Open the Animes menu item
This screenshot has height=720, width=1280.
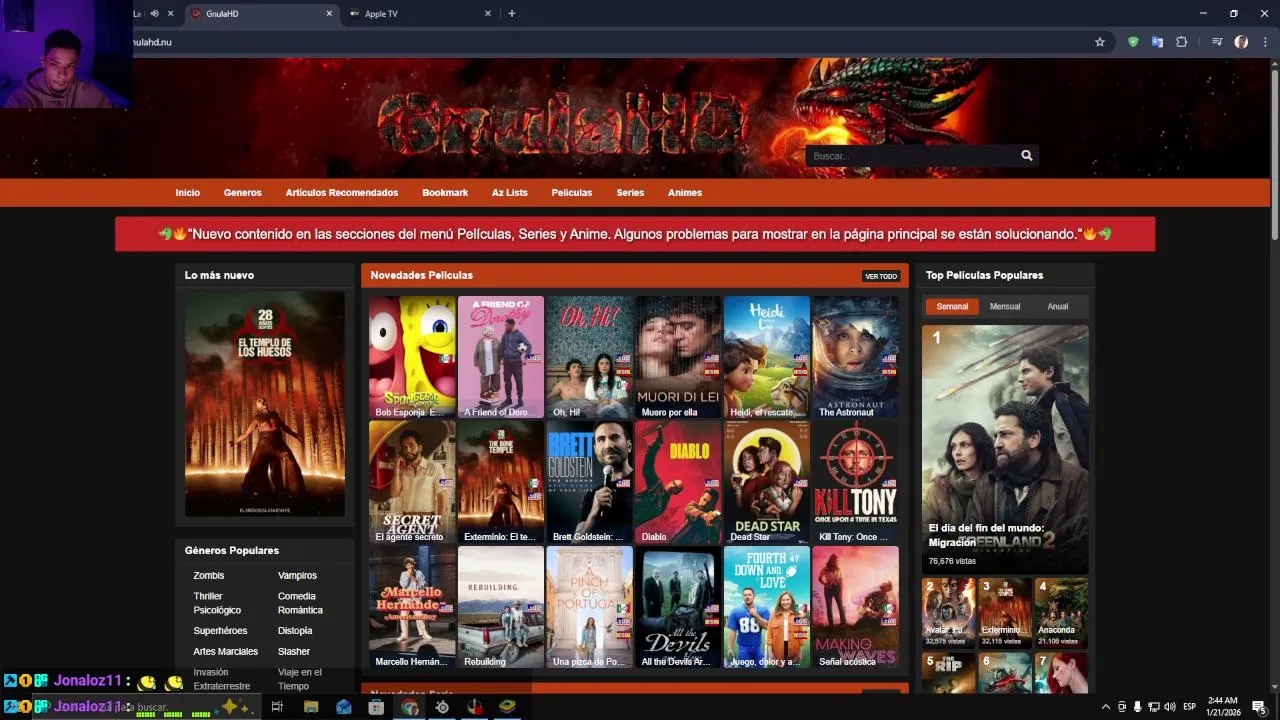(685, 193)
